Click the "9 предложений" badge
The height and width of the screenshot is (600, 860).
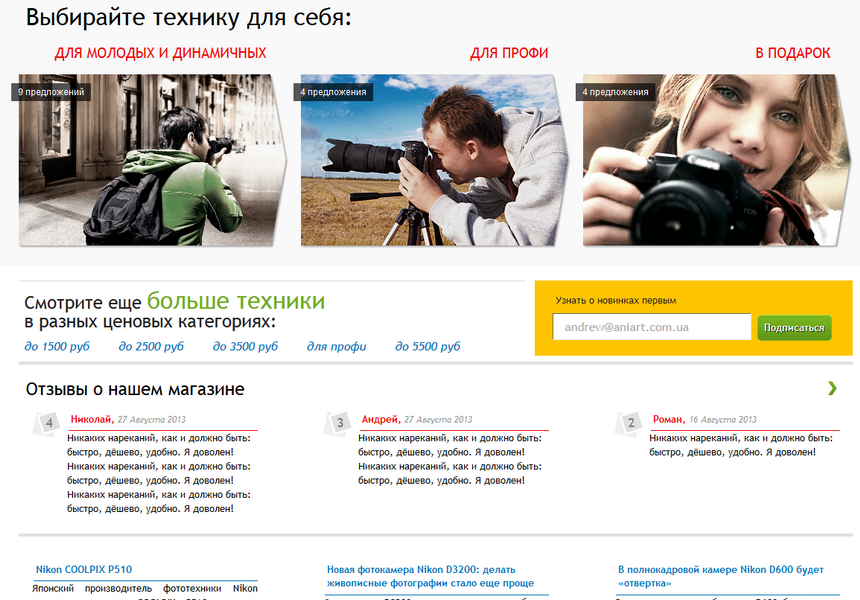[50, 92]
